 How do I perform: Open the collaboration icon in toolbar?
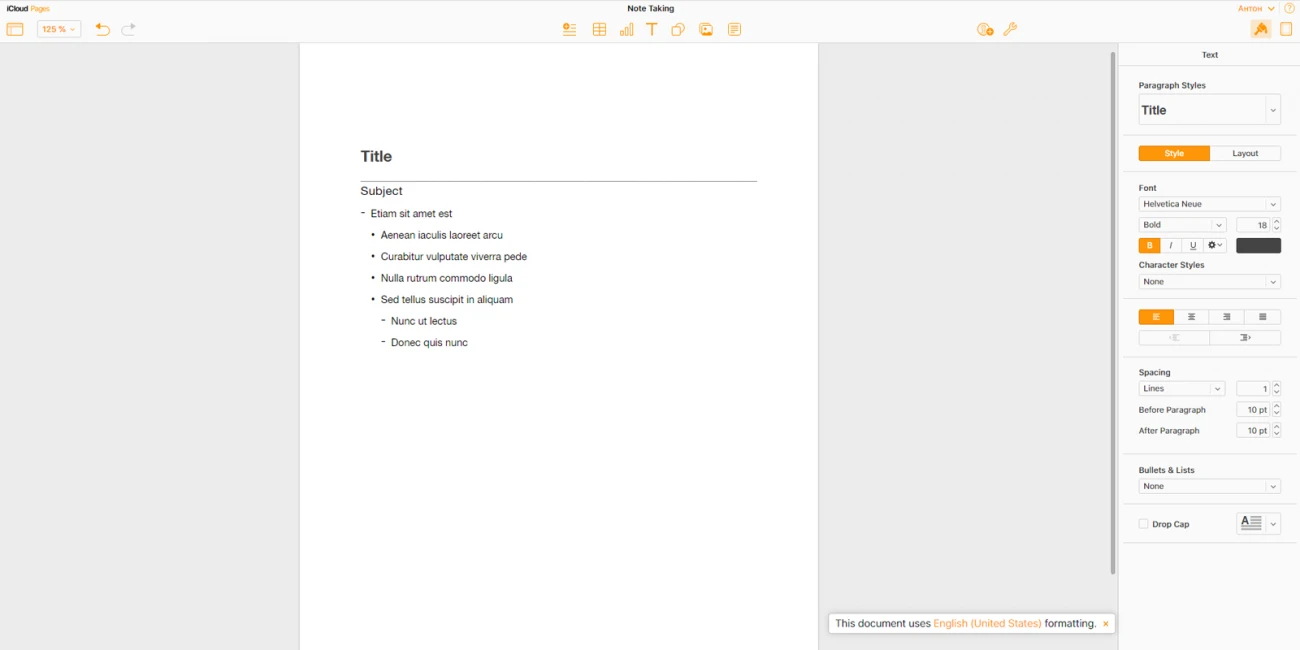(985, 30)
